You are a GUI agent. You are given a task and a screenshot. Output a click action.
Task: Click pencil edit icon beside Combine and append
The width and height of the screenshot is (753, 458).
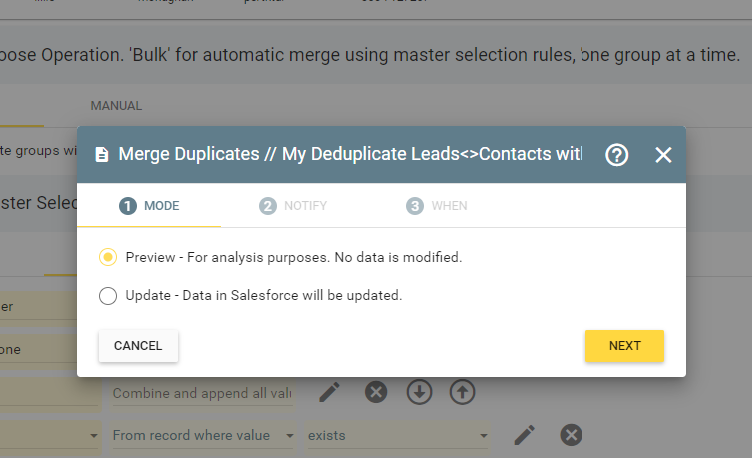(329, 392)
